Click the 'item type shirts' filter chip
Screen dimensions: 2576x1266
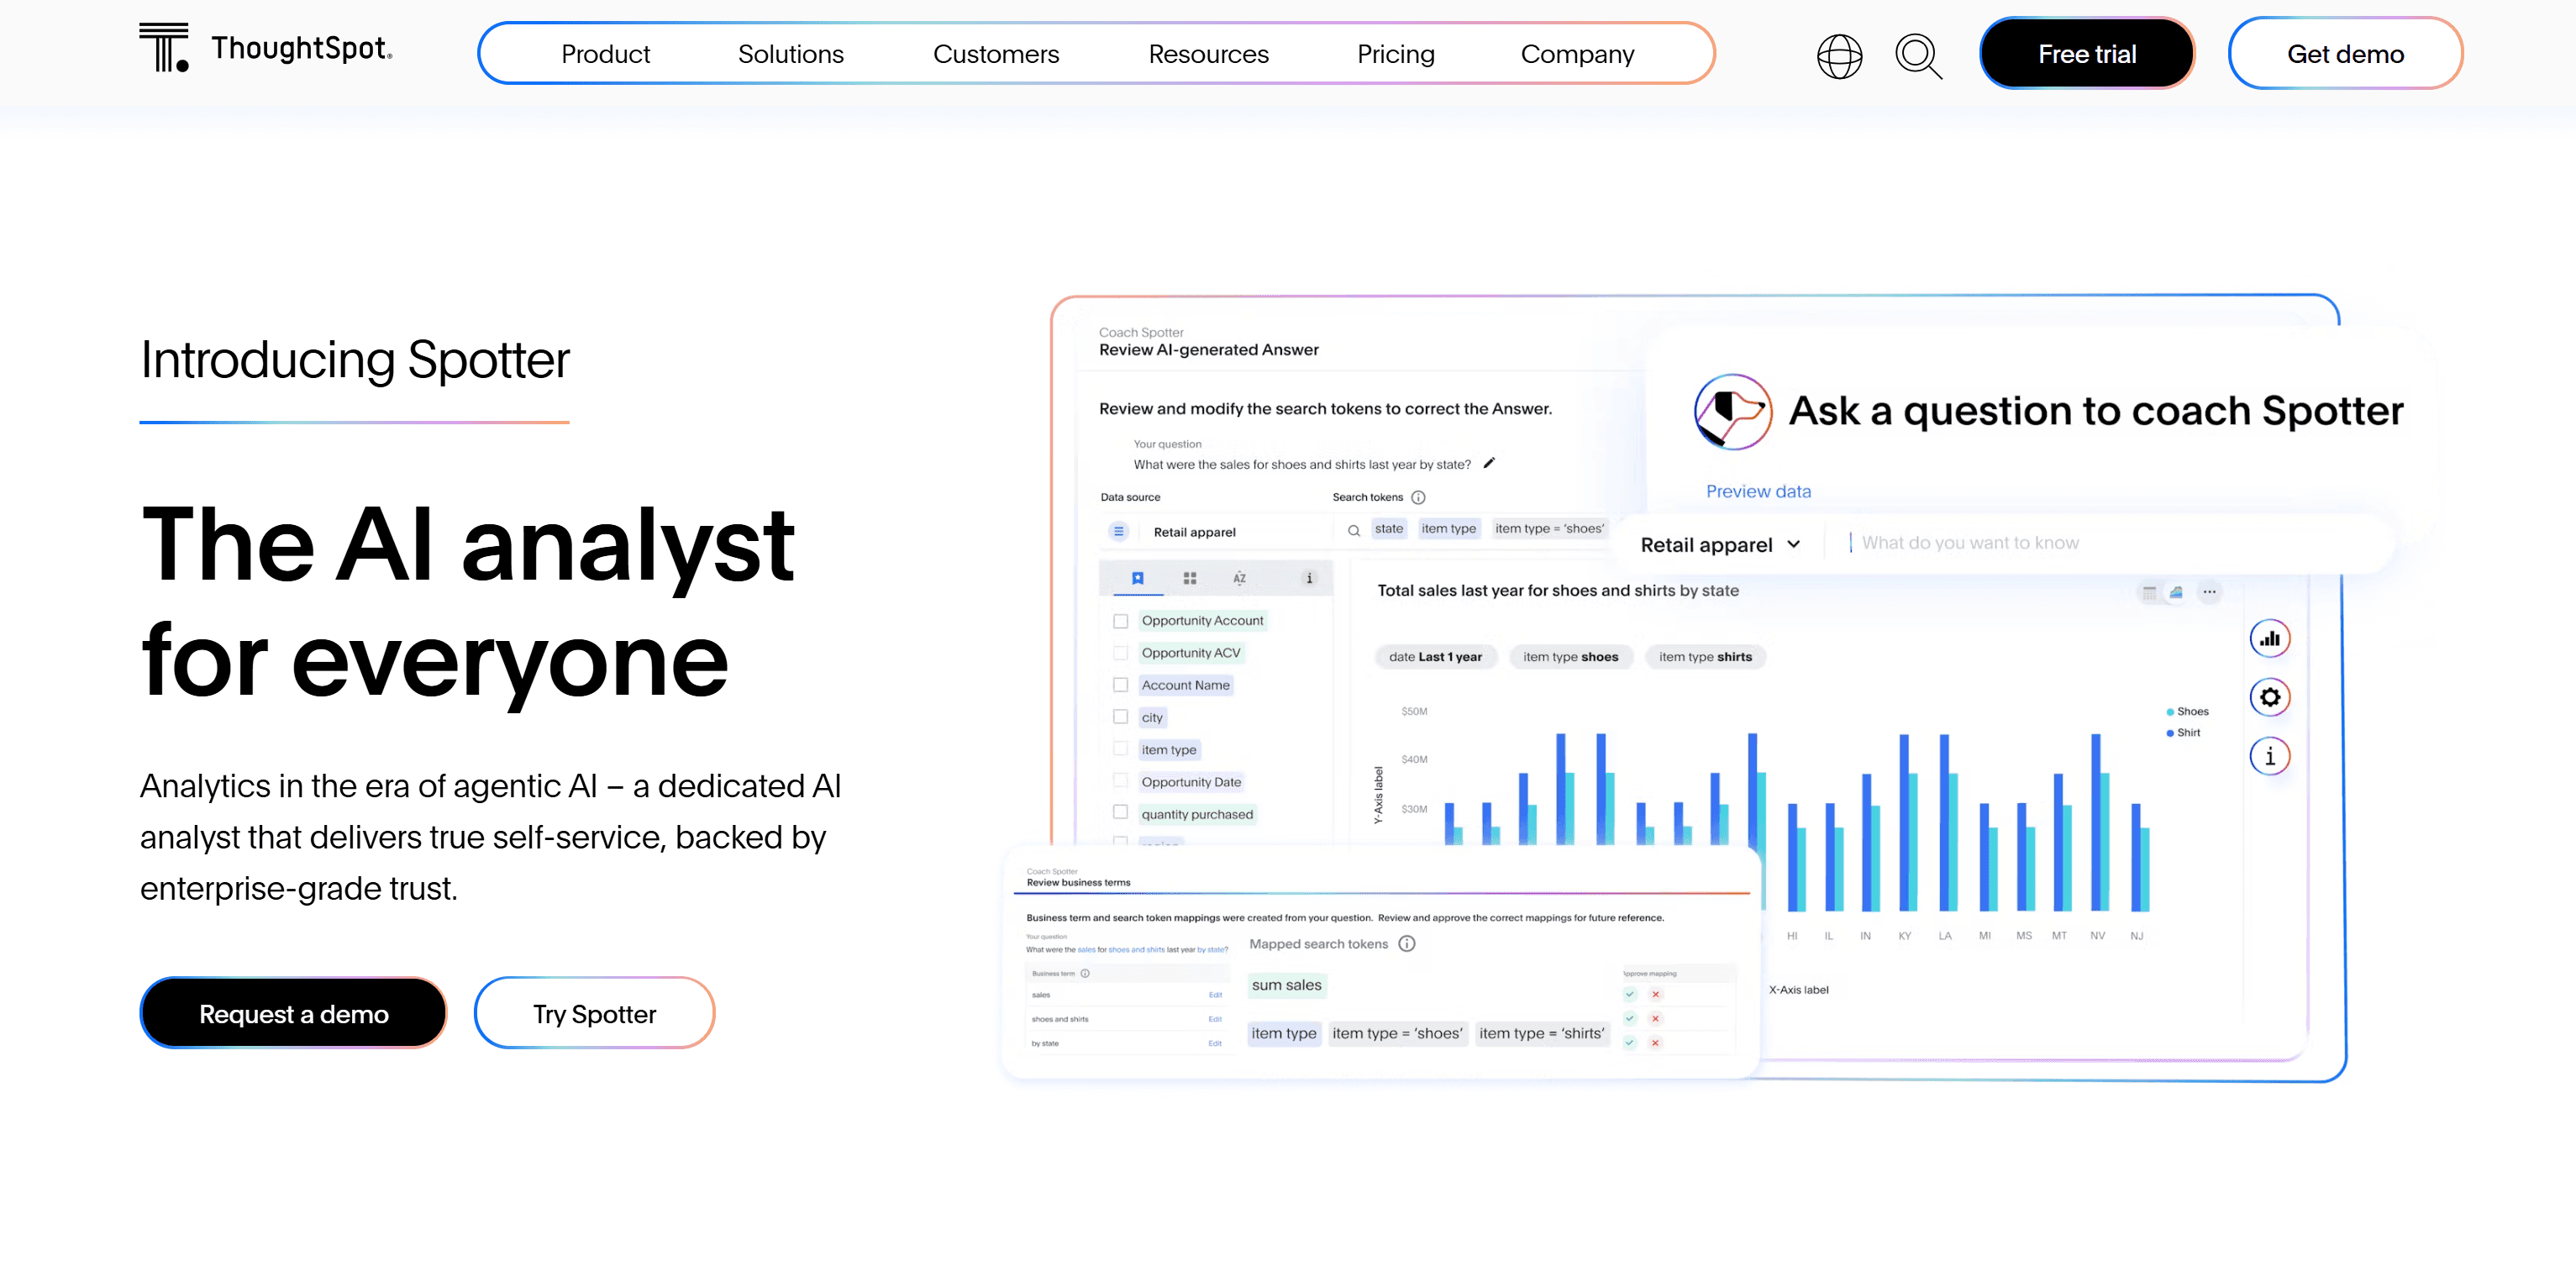click(1705, 657)
